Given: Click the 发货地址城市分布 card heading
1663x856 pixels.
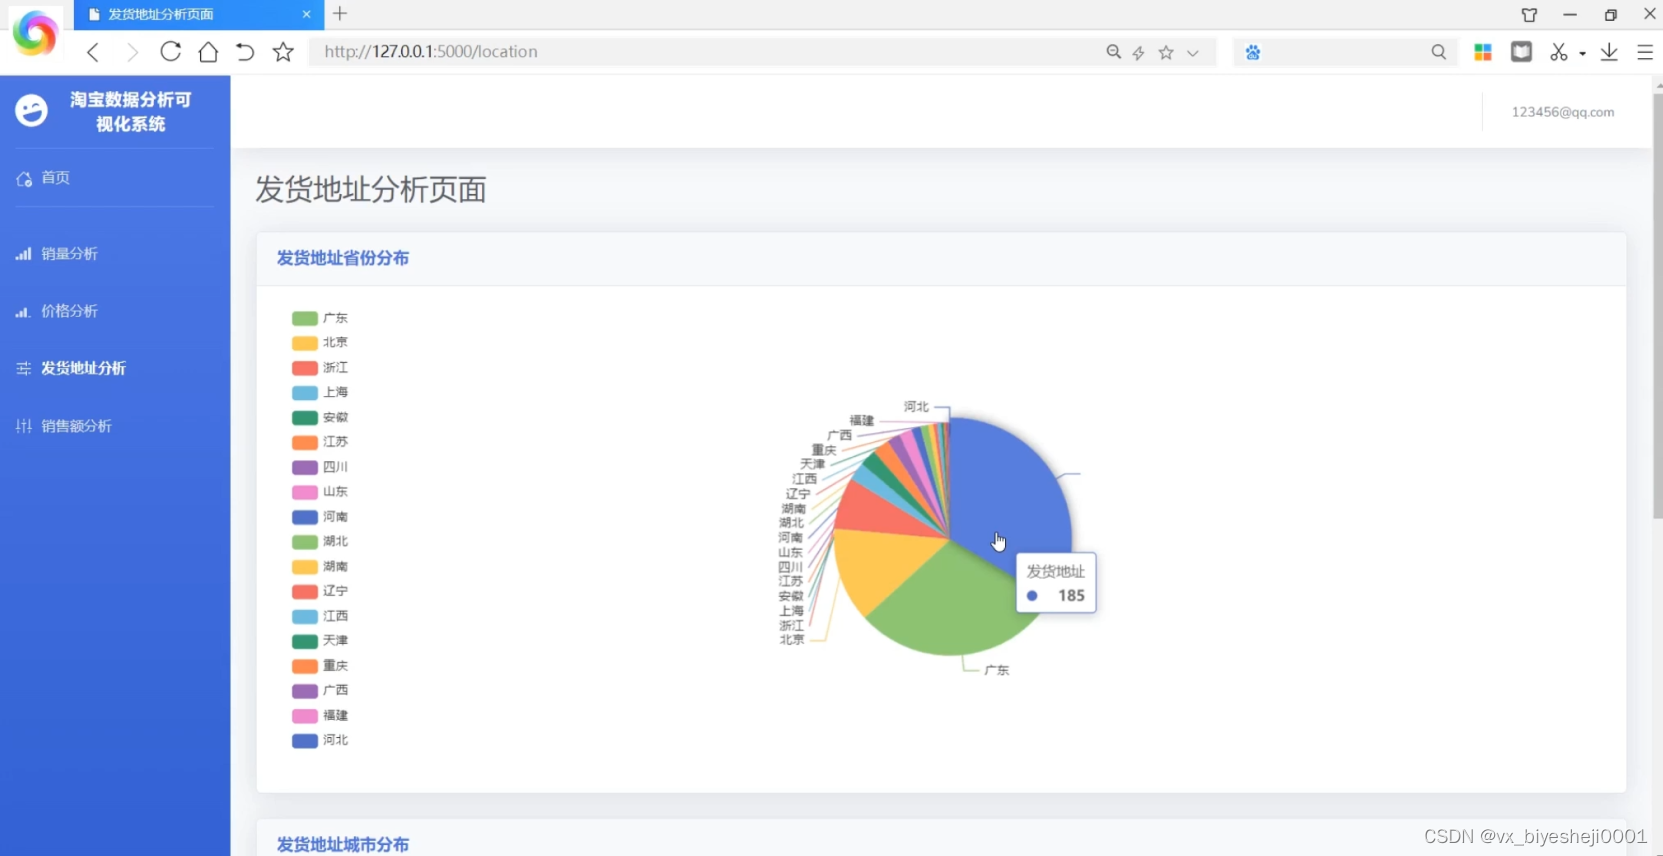Looking at the screenshot, I should click(x=342, y=844).
